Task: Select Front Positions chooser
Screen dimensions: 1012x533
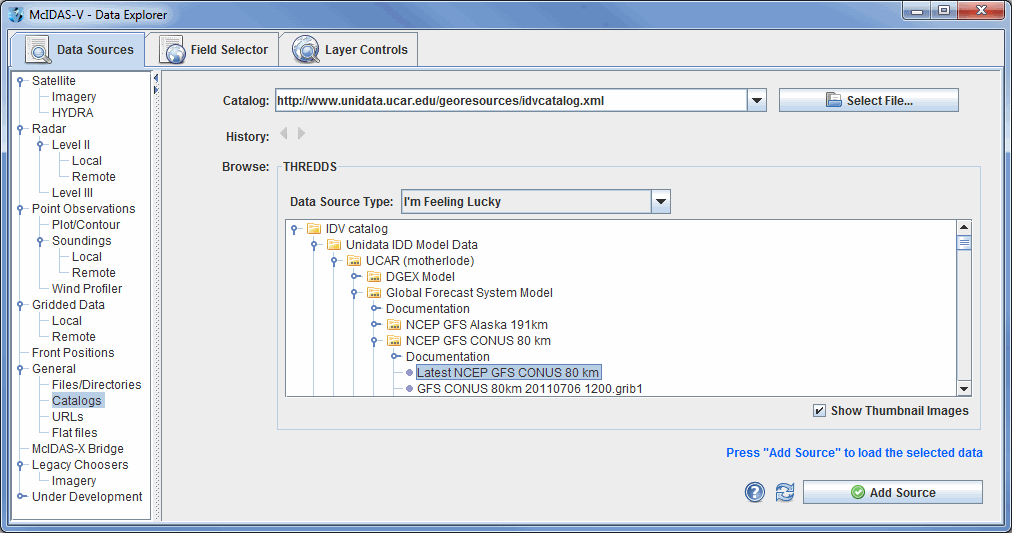Action: 73,353
